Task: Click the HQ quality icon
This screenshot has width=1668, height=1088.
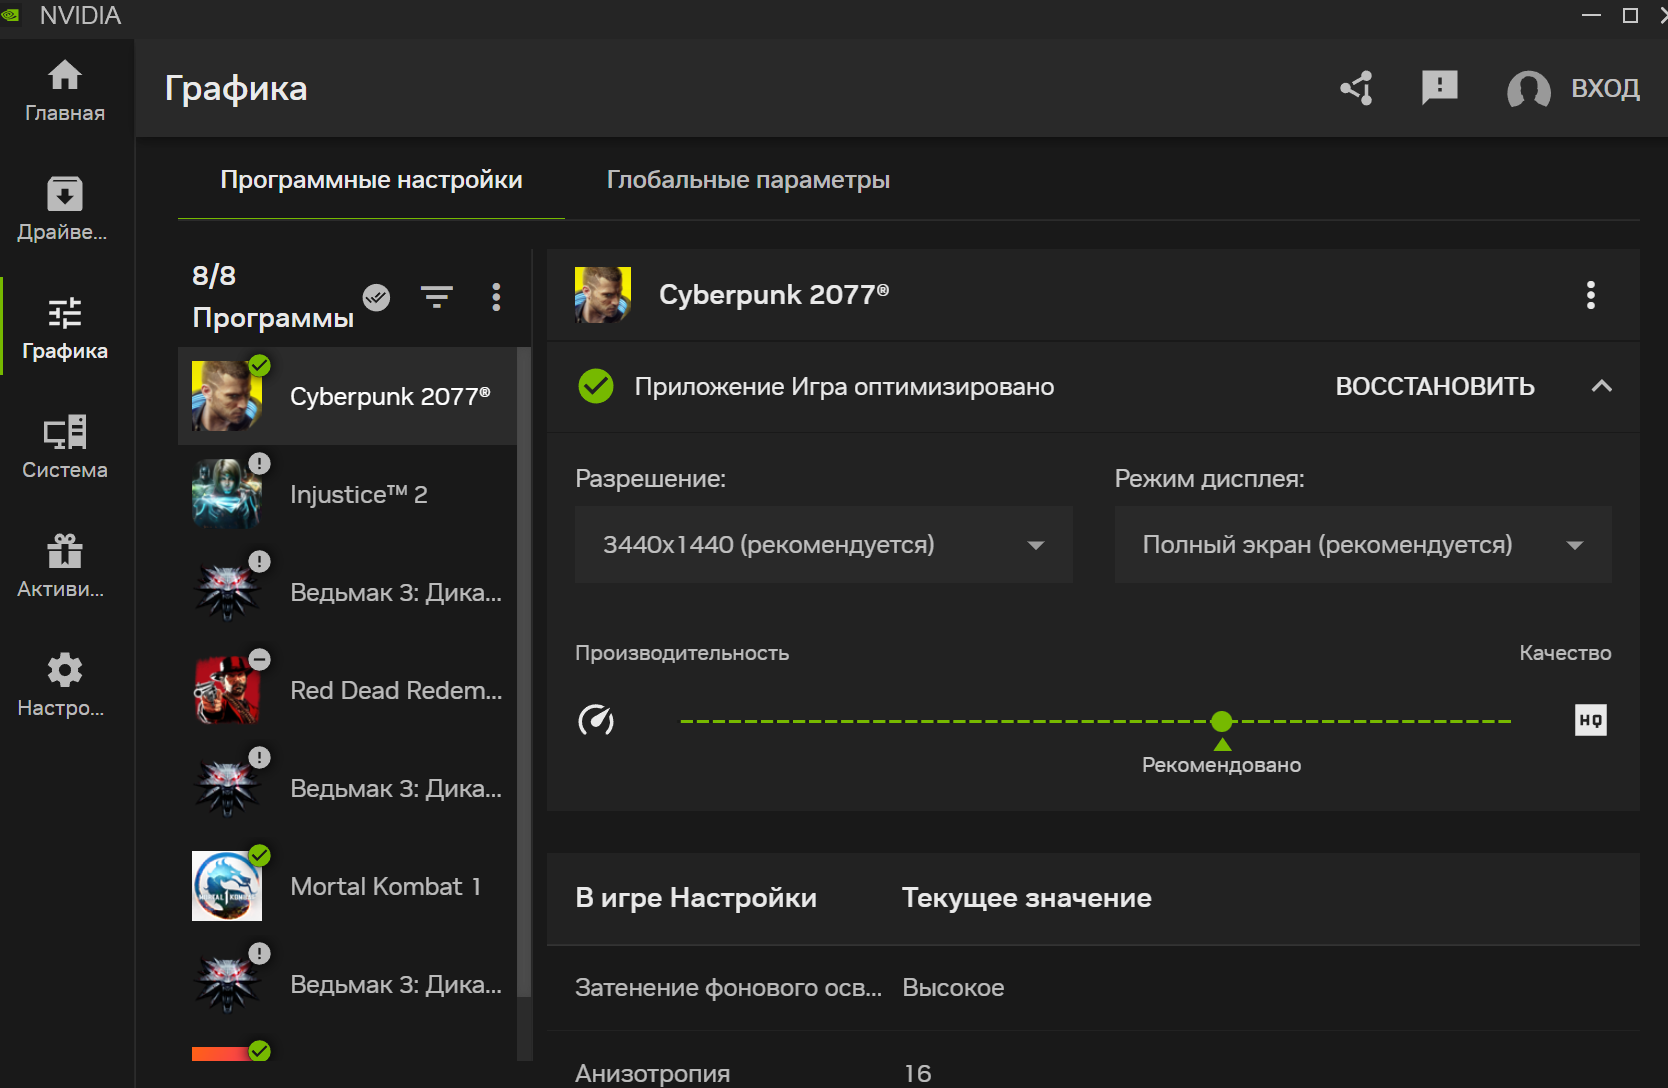Action: click(x=1591, y=720)
